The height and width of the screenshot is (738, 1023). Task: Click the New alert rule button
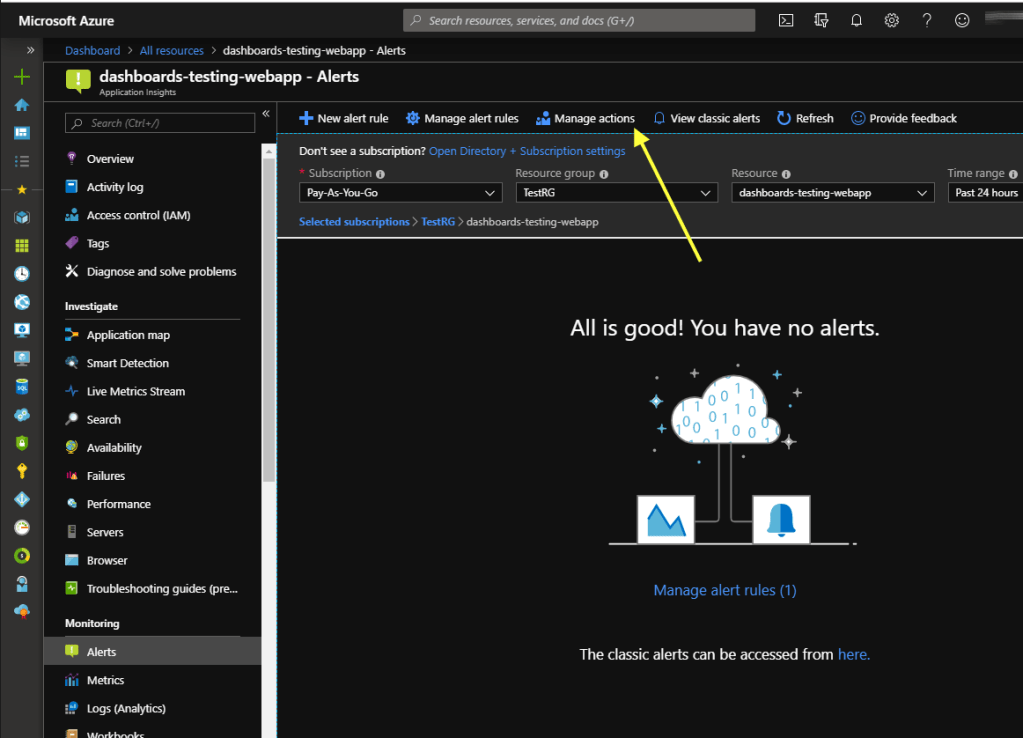tap(344, 118)
